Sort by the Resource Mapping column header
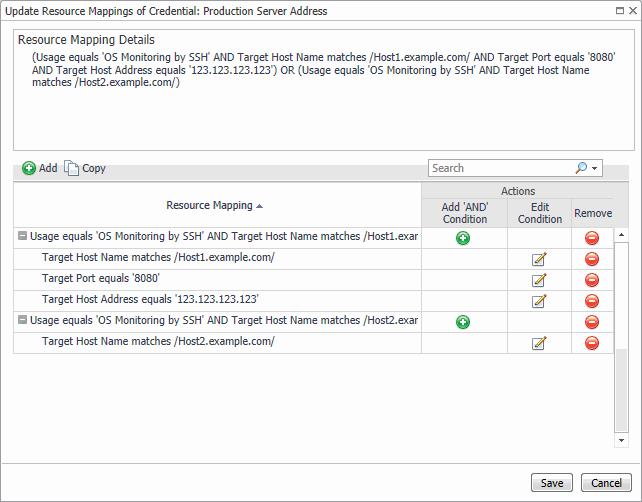Screen dimensions: 642x502 (x=216, y=205)
